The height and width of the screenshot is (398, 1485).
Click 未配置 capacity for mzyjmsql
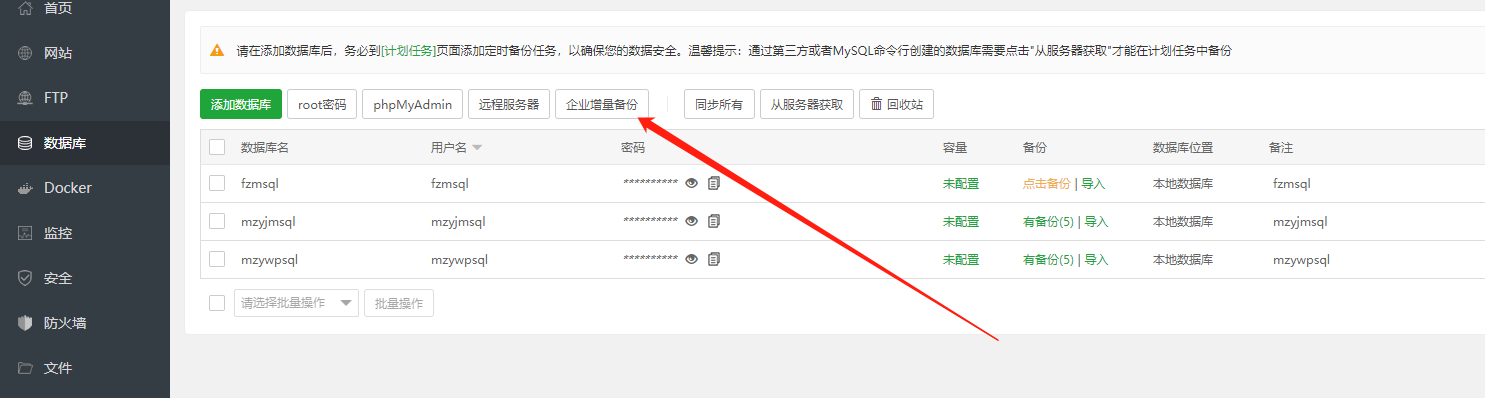click(961, 221)
